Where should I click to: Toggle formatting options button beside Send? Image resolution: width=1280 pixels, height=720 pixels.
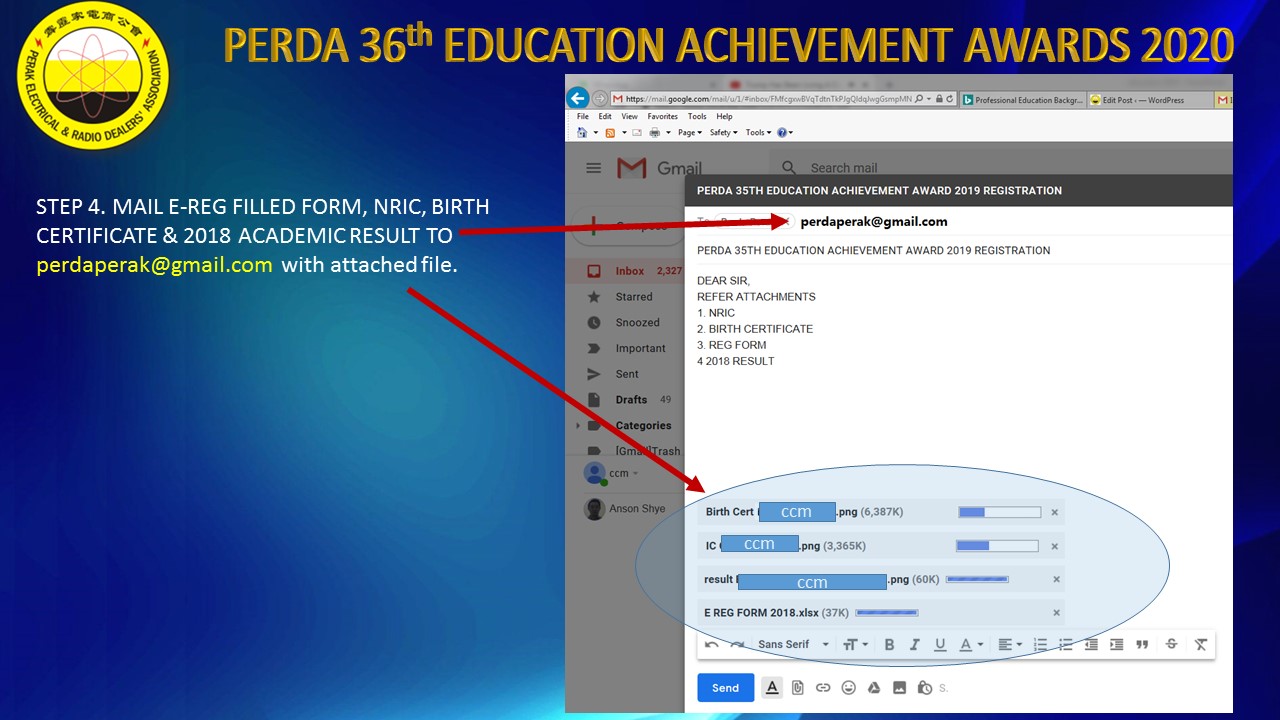tap(772, 688)
